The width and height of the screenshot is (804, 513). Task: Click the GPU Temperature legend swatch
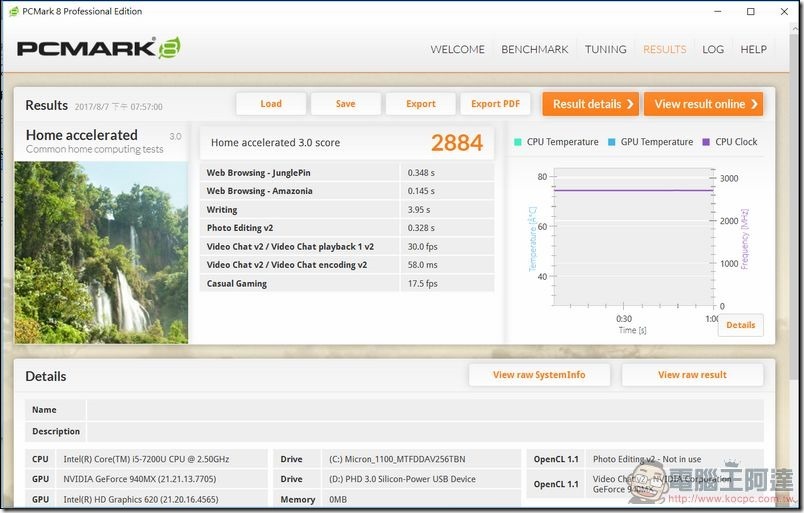(611, 142)
